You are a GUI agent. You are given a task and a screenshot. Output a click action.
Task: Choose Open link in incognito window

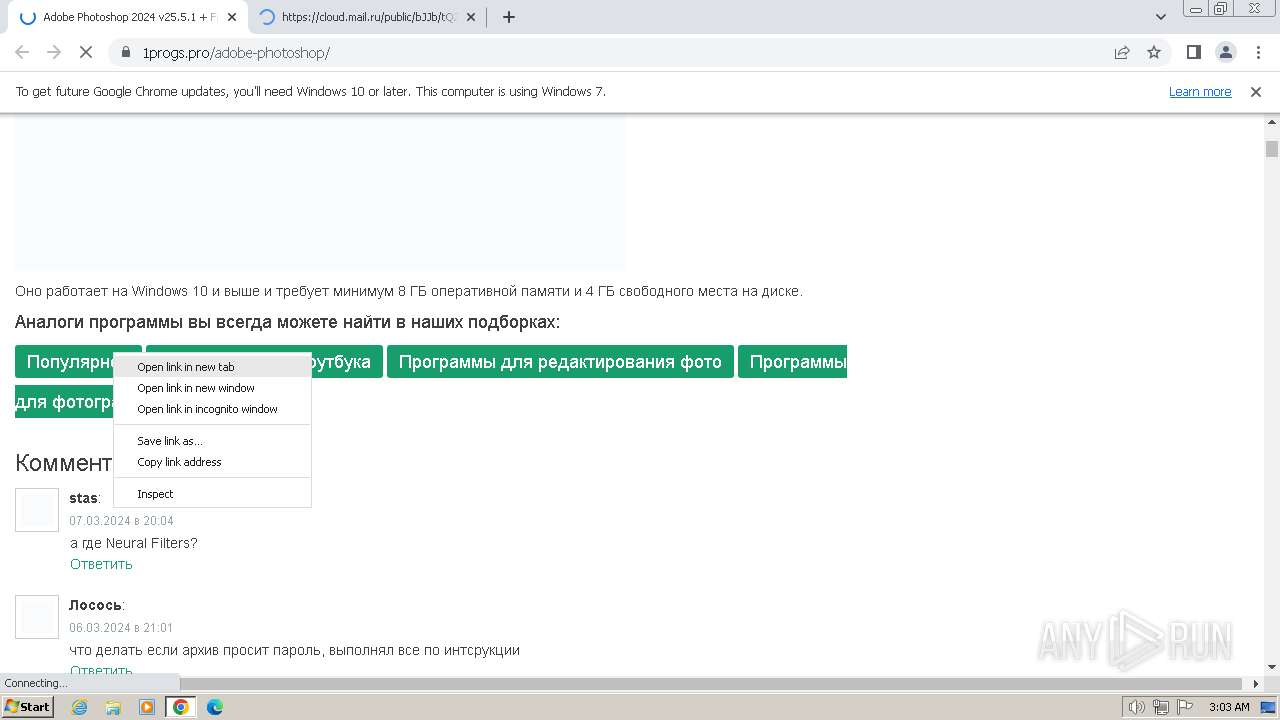pyautogui.click(x=212, y=409)
